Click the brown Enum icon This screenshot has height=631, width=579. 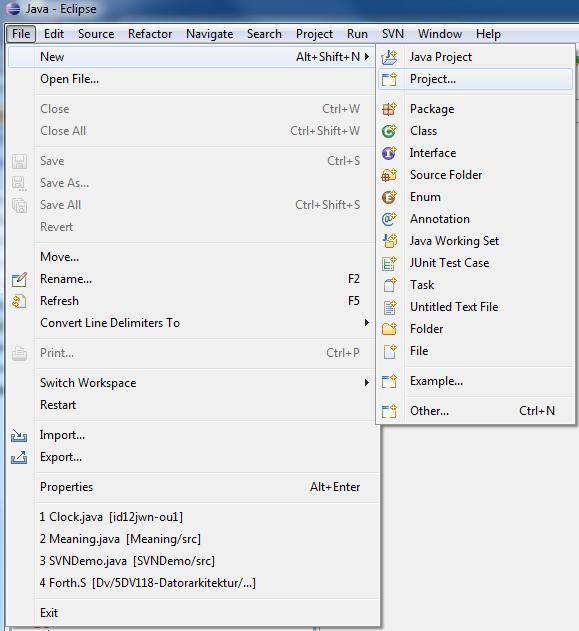pos(389,197)
